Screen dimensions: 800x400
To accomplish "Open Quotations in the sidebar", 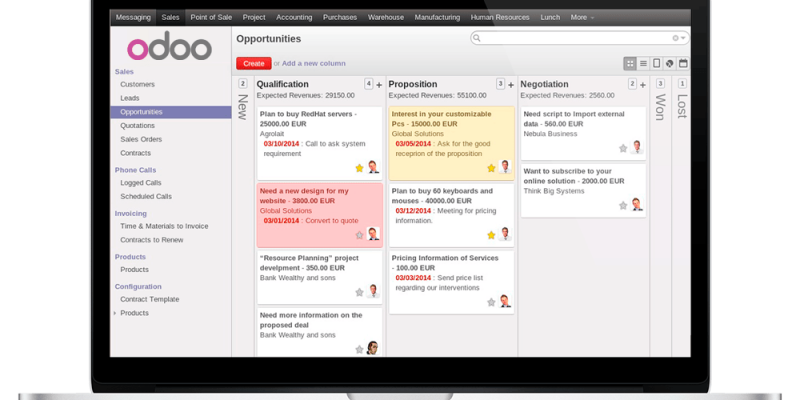I will [137, 126].
